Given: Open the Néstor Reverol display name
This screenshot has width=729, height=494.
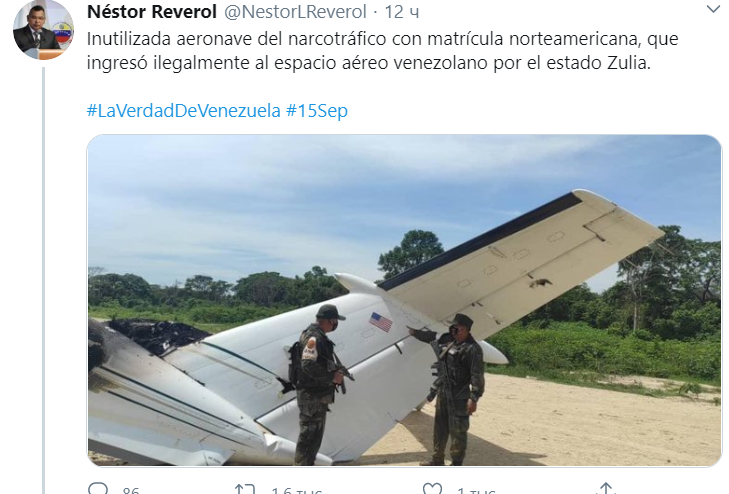Looking at the screenshot, I should [152, 12].
